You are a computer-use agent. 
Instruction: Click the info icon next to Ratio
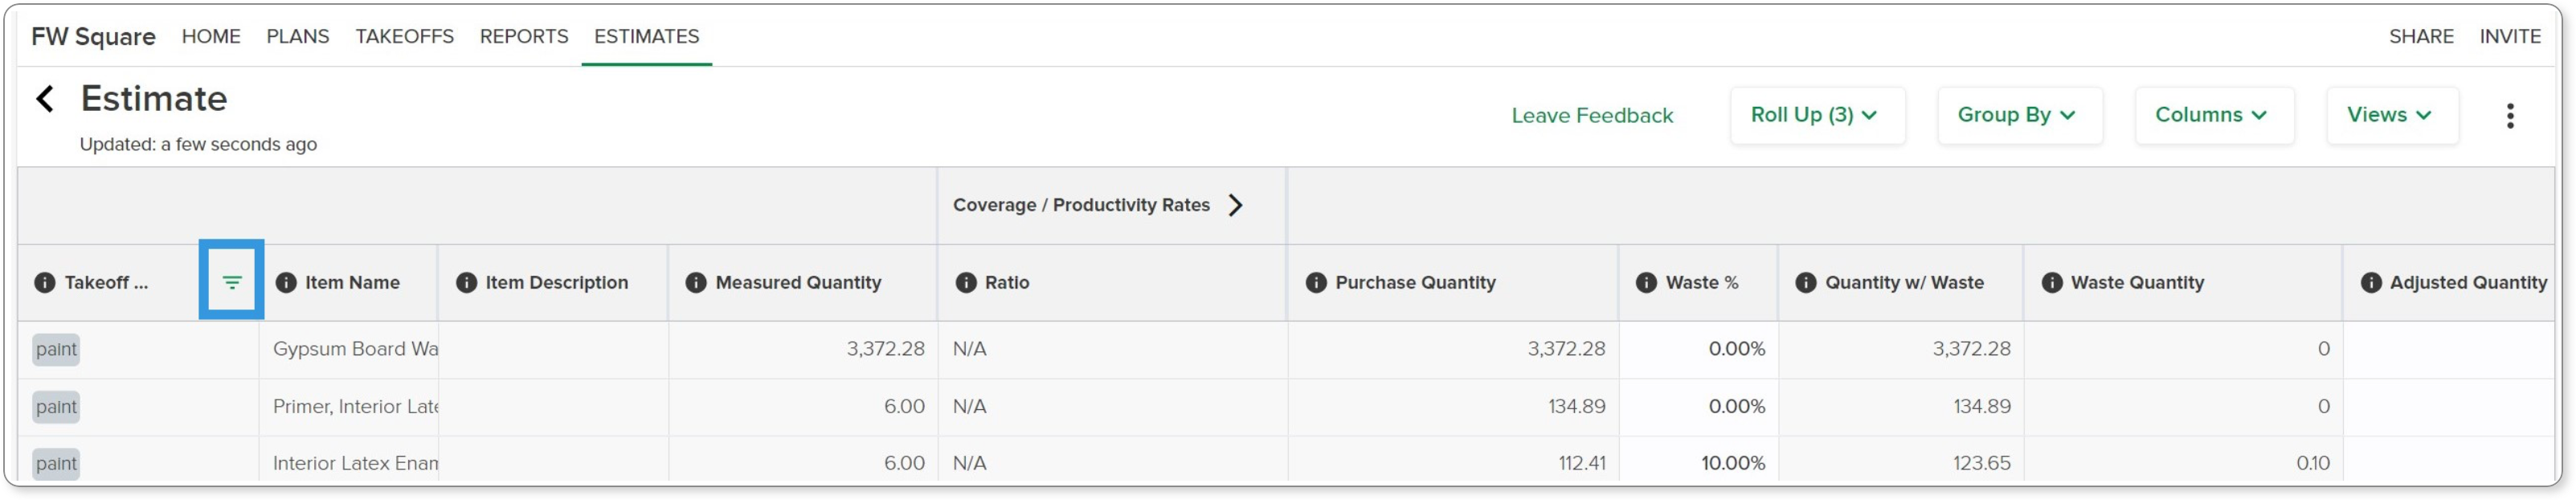(x=966, y=283)
